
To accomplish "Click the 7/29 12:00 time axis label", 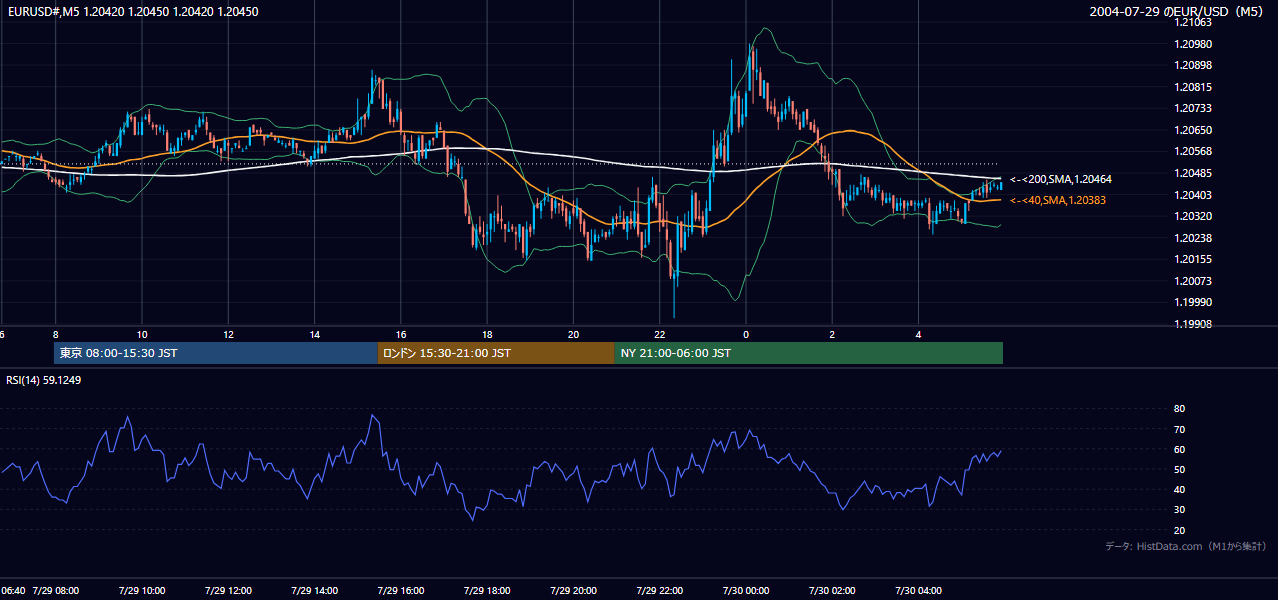I will pos(228,590).
